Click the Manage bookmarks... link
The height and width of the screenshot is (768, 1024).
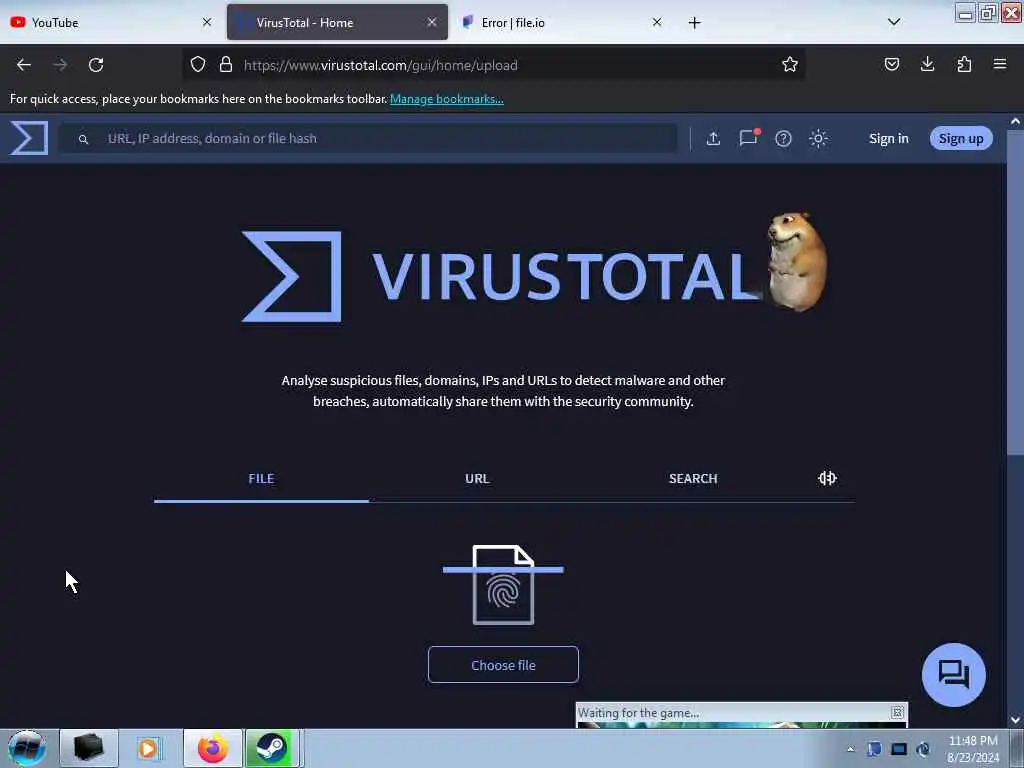[x=447, y=99]
